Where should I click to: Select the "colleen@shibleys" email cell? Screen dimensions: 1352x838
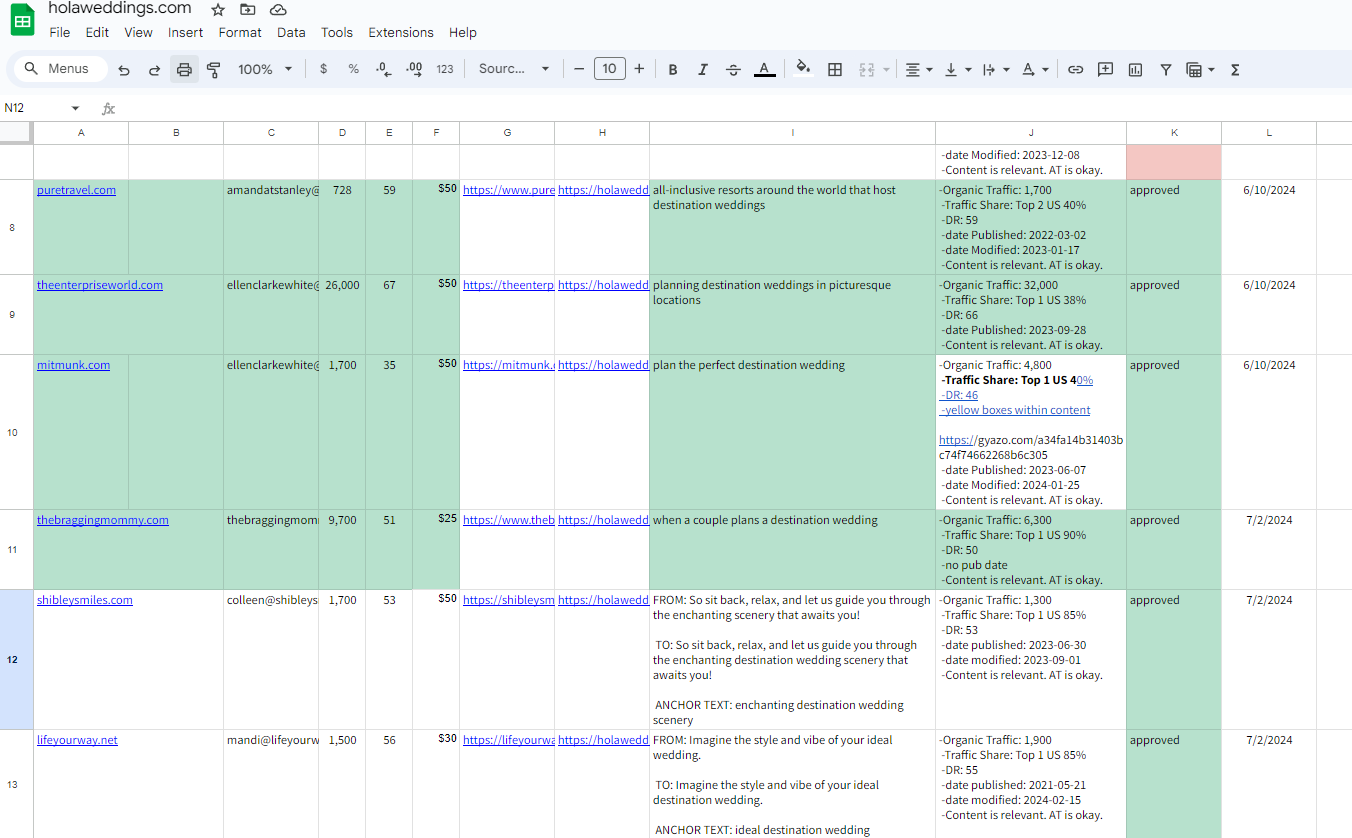[271, 660]
